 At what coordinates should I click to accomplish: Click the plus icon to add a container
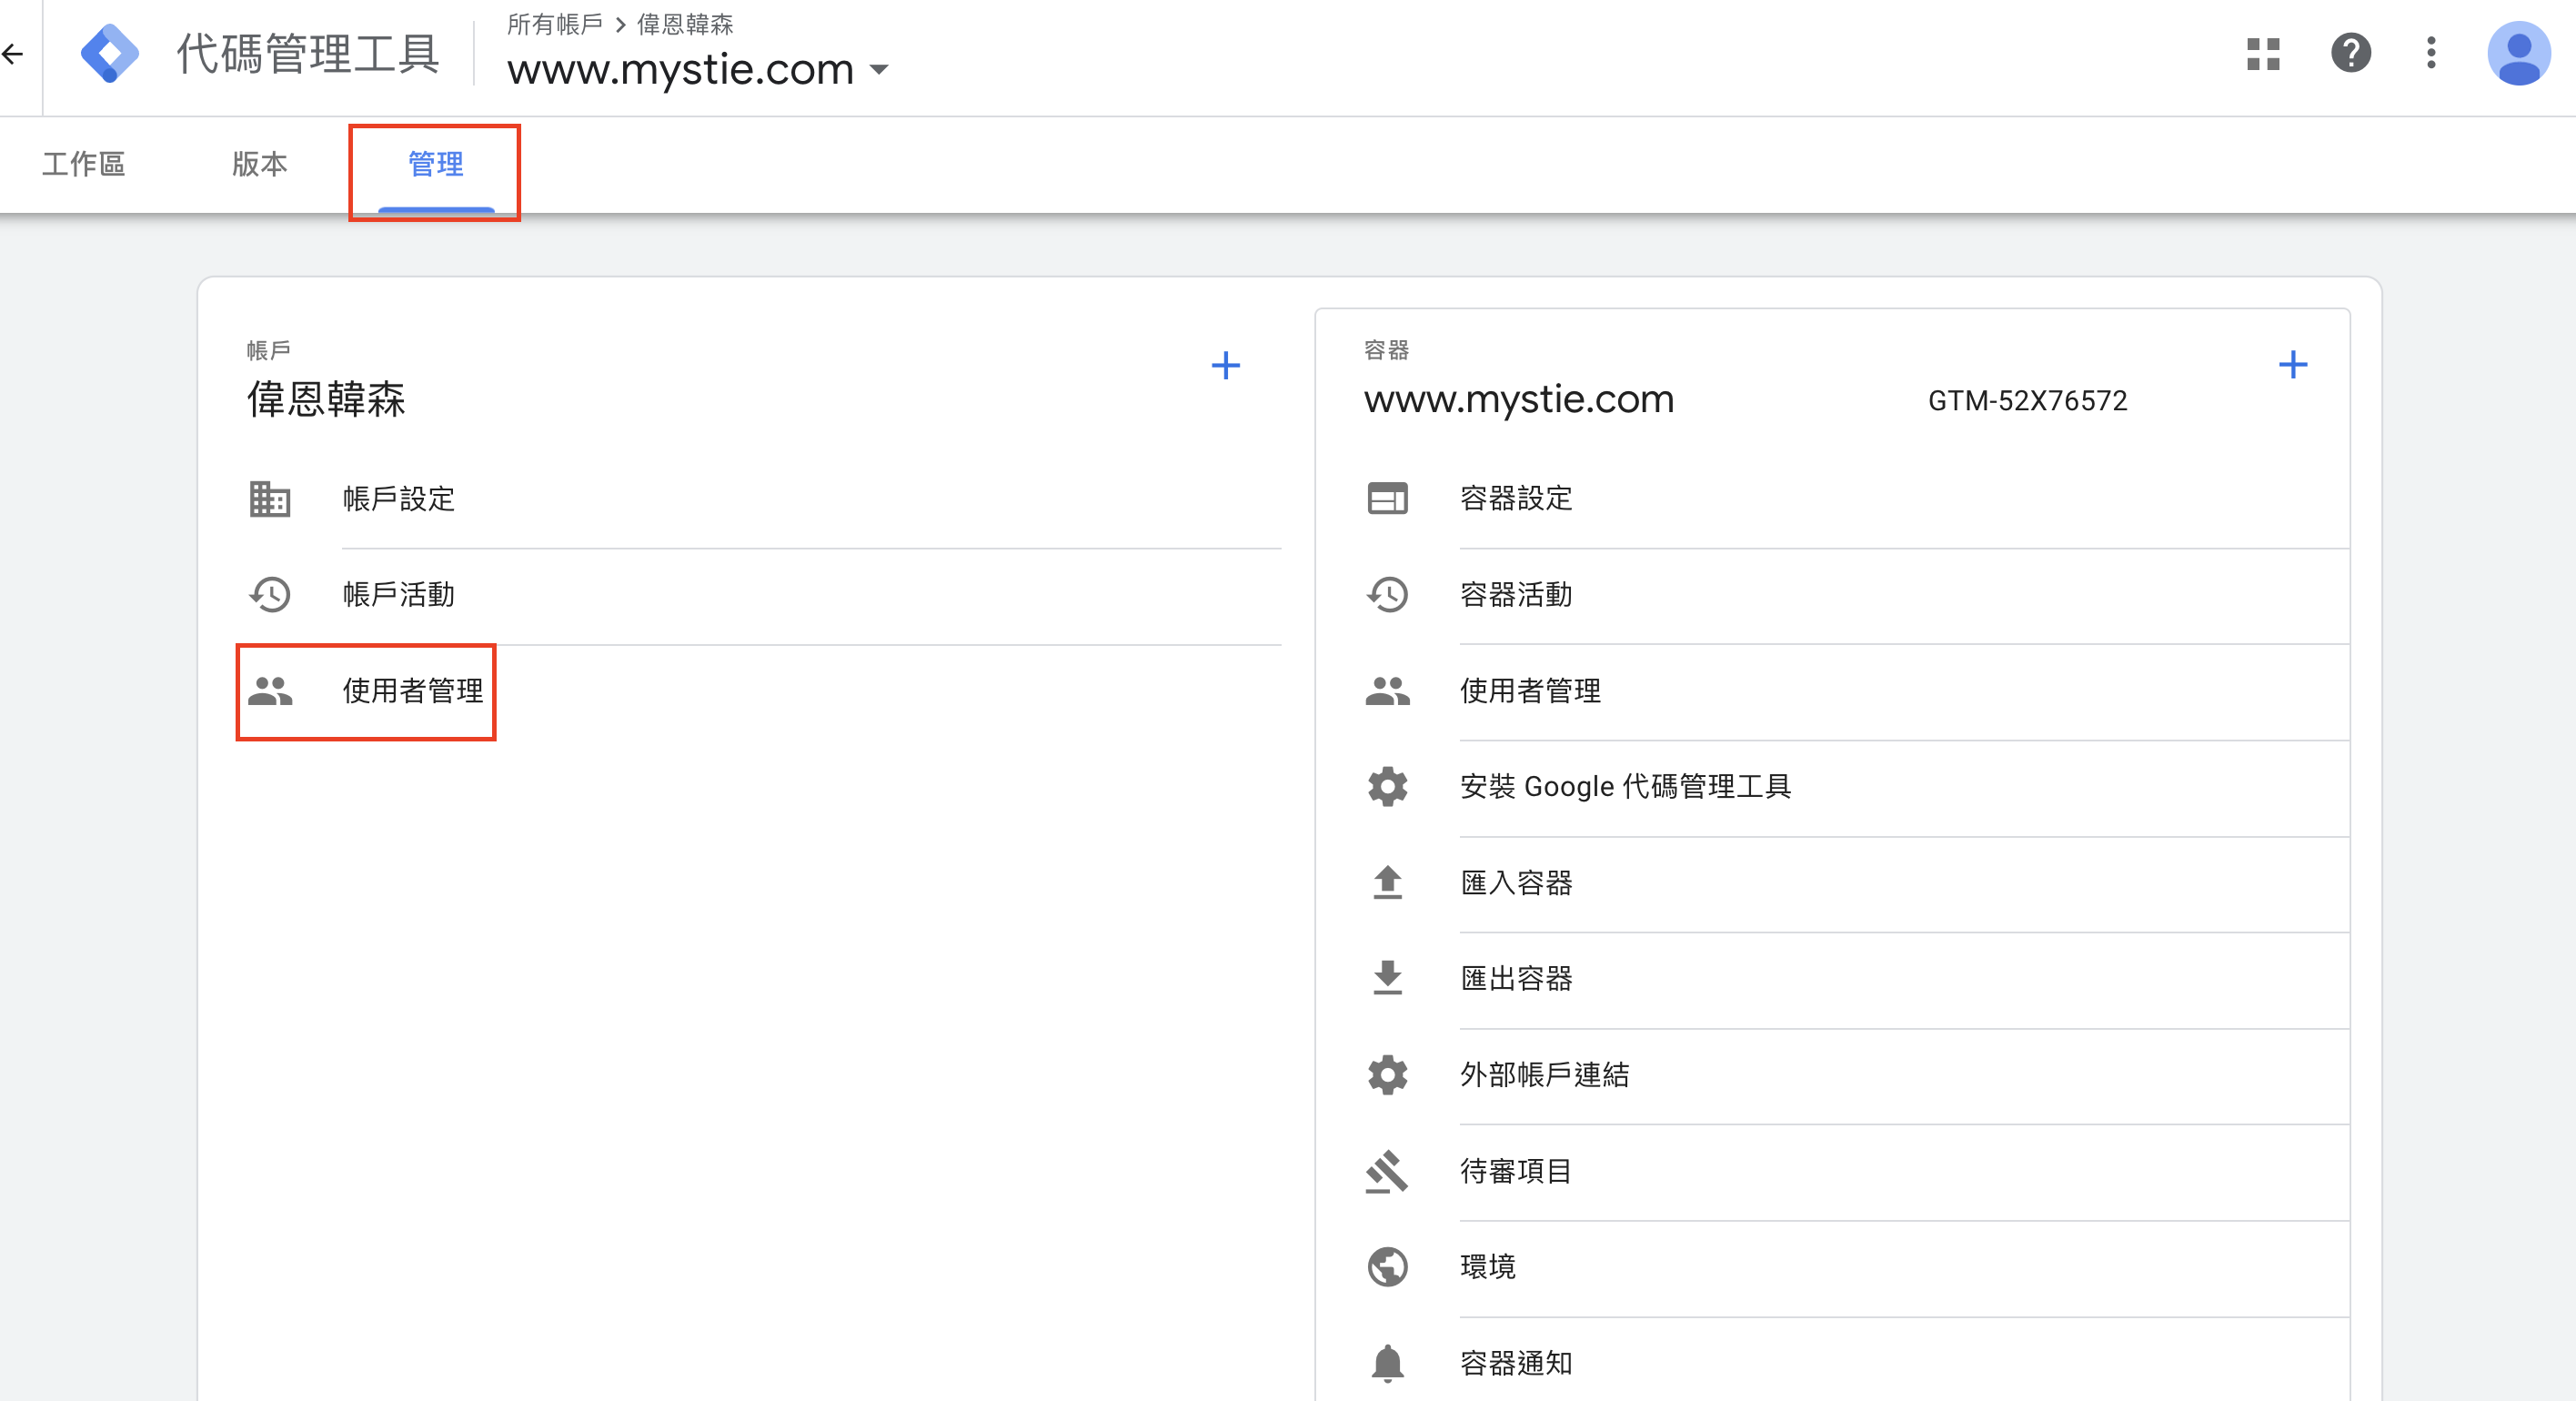tap(2292, 364)
